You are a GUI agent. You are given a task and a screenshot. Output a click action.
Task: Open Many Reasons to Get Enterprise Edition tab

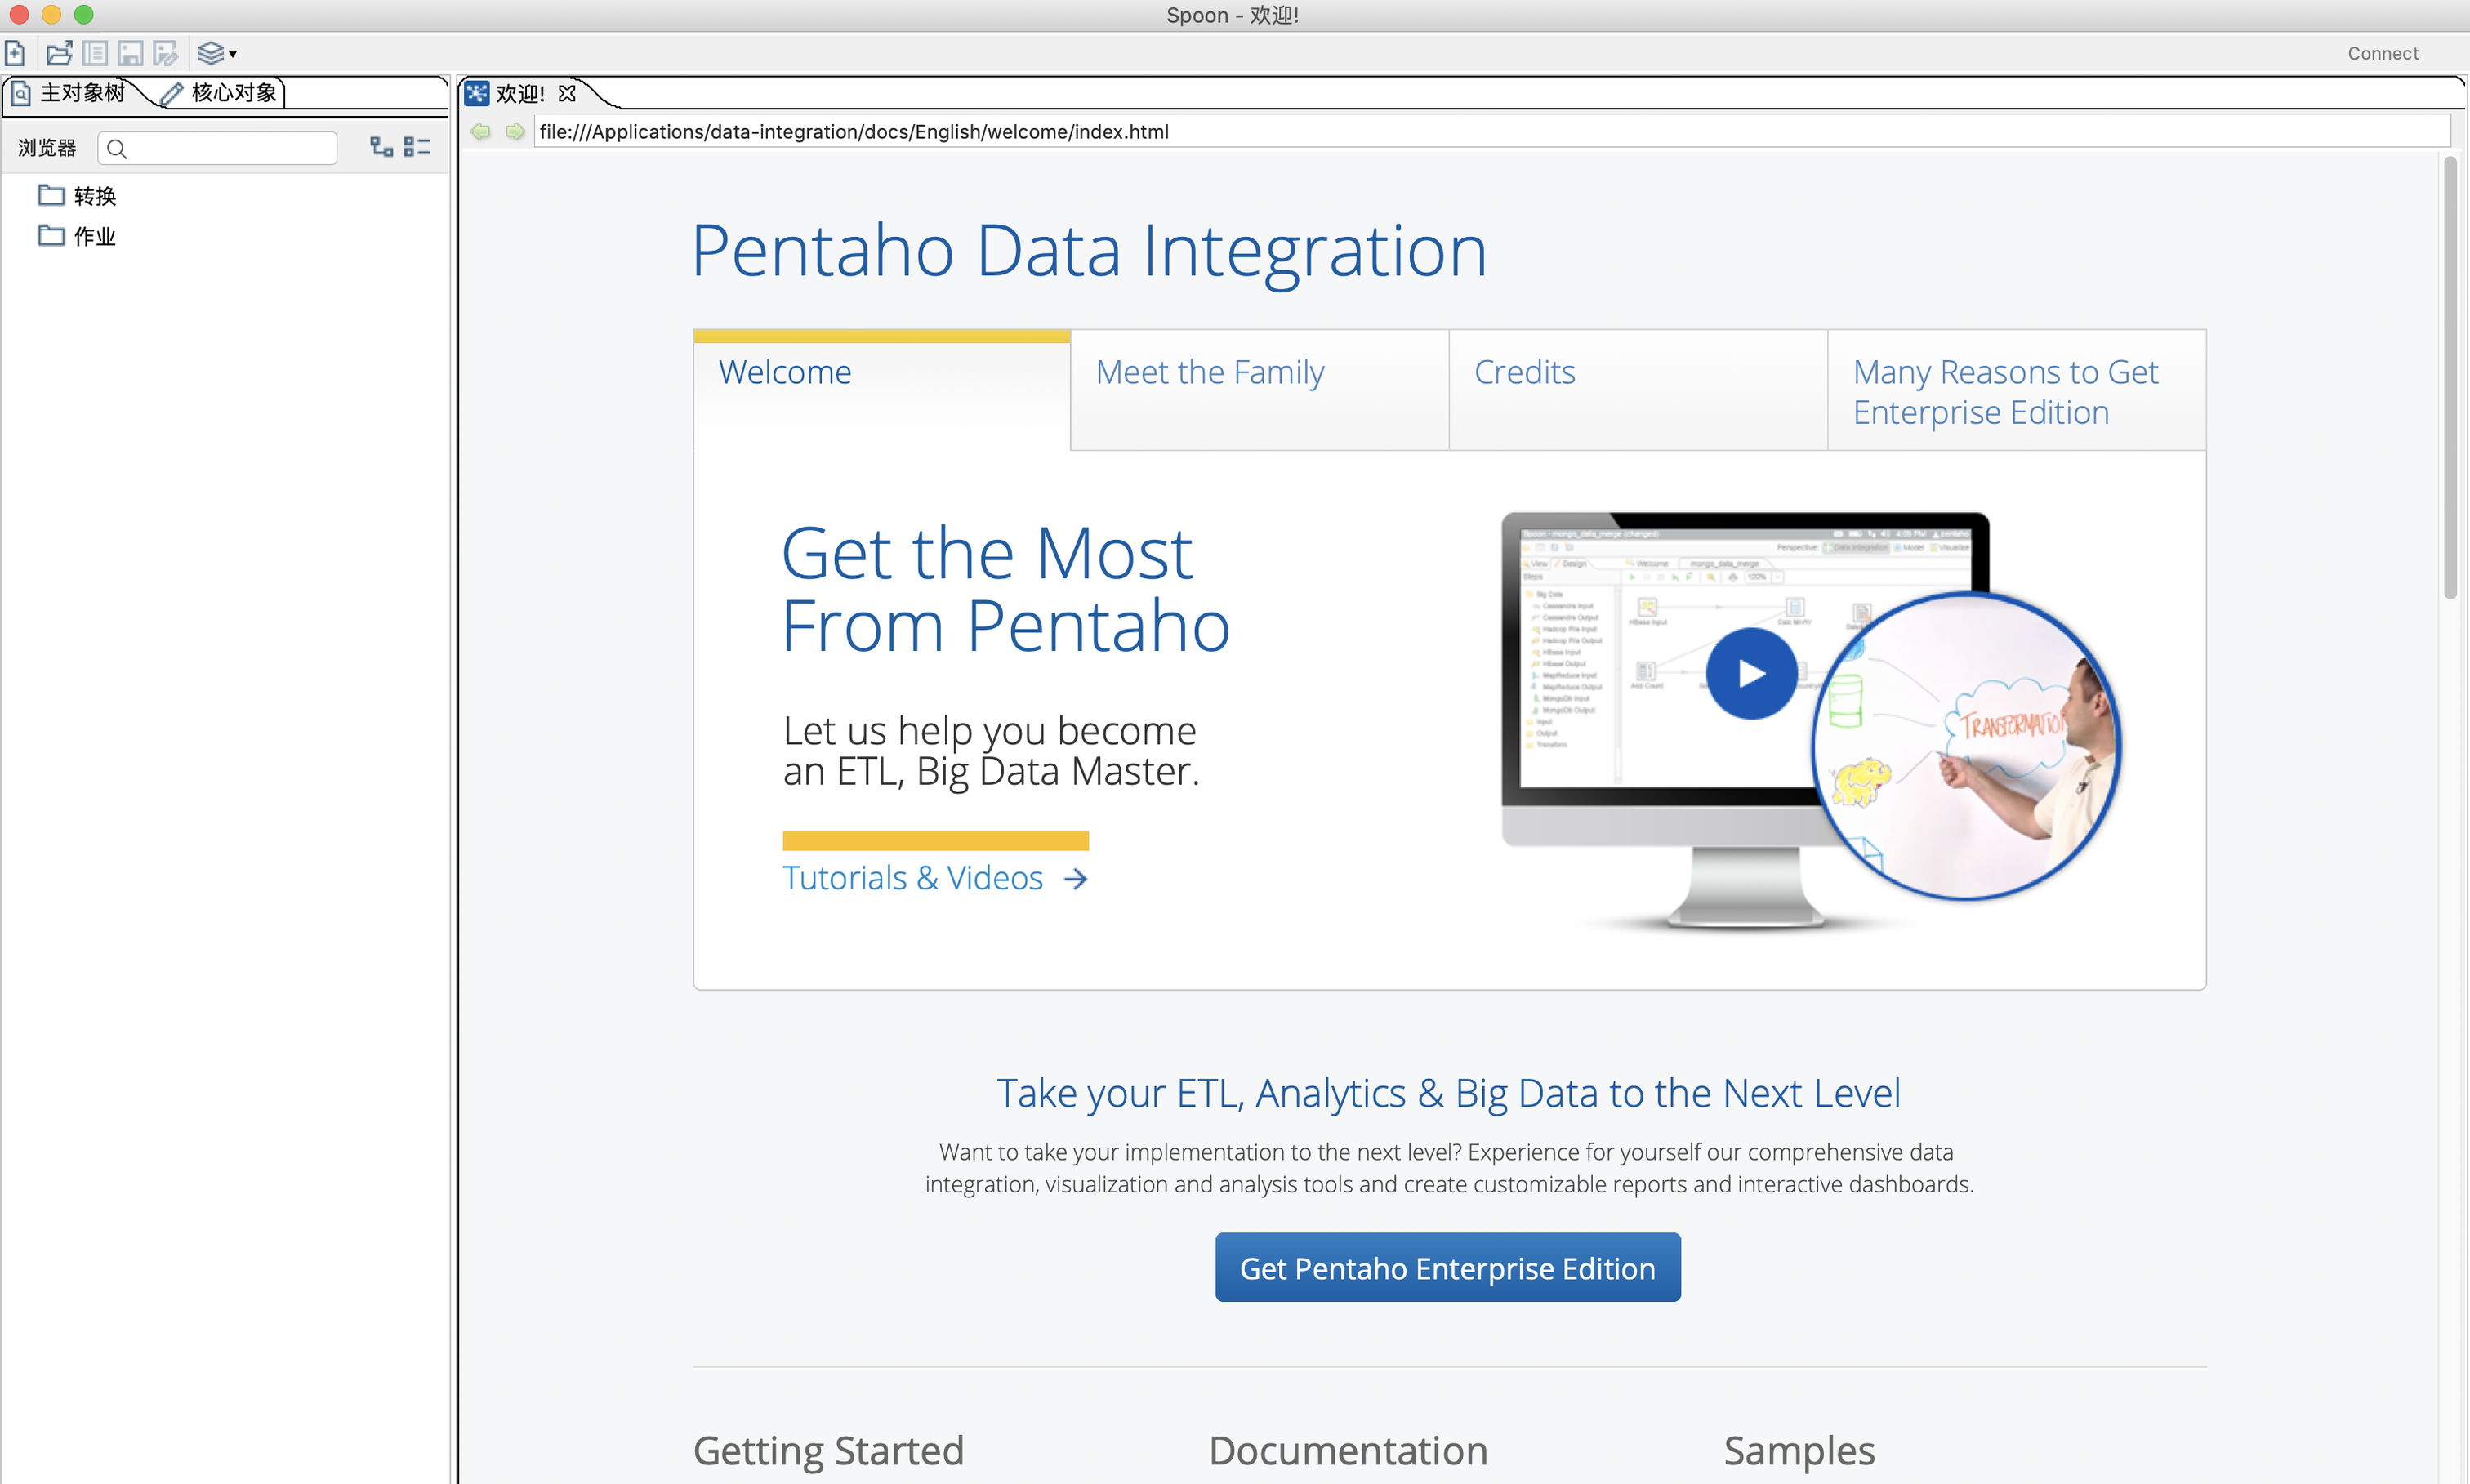tap(2016, 390)
